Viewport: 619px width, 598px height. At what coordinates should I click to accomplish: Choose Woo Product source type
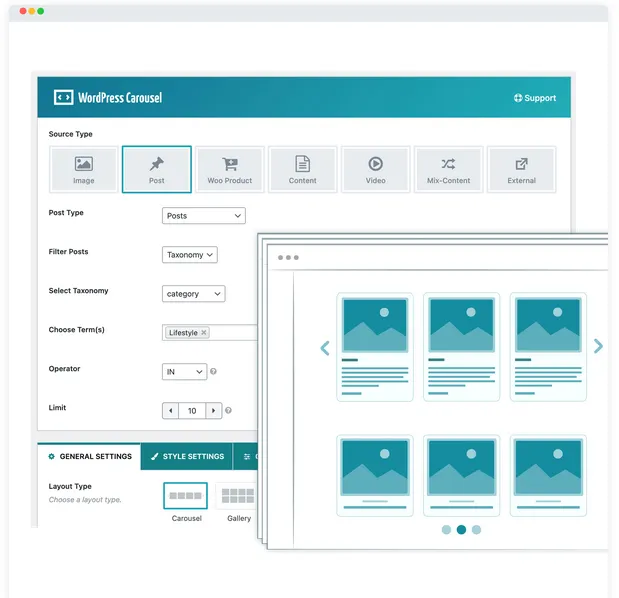230,169
